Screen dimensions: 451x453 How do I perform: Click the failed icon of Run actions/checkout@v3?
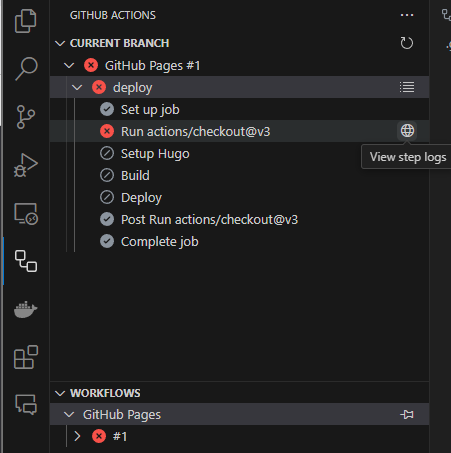107,131
